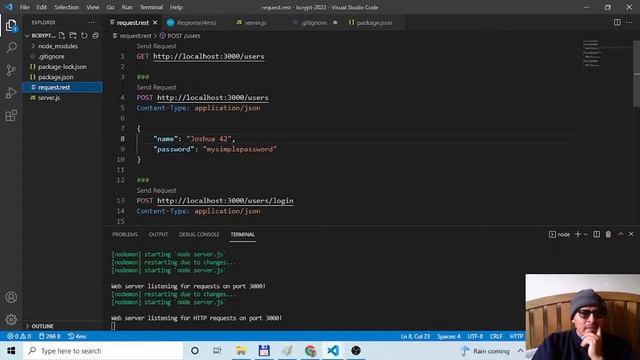Close the request.rest editor tab

(x=155, y=22)
